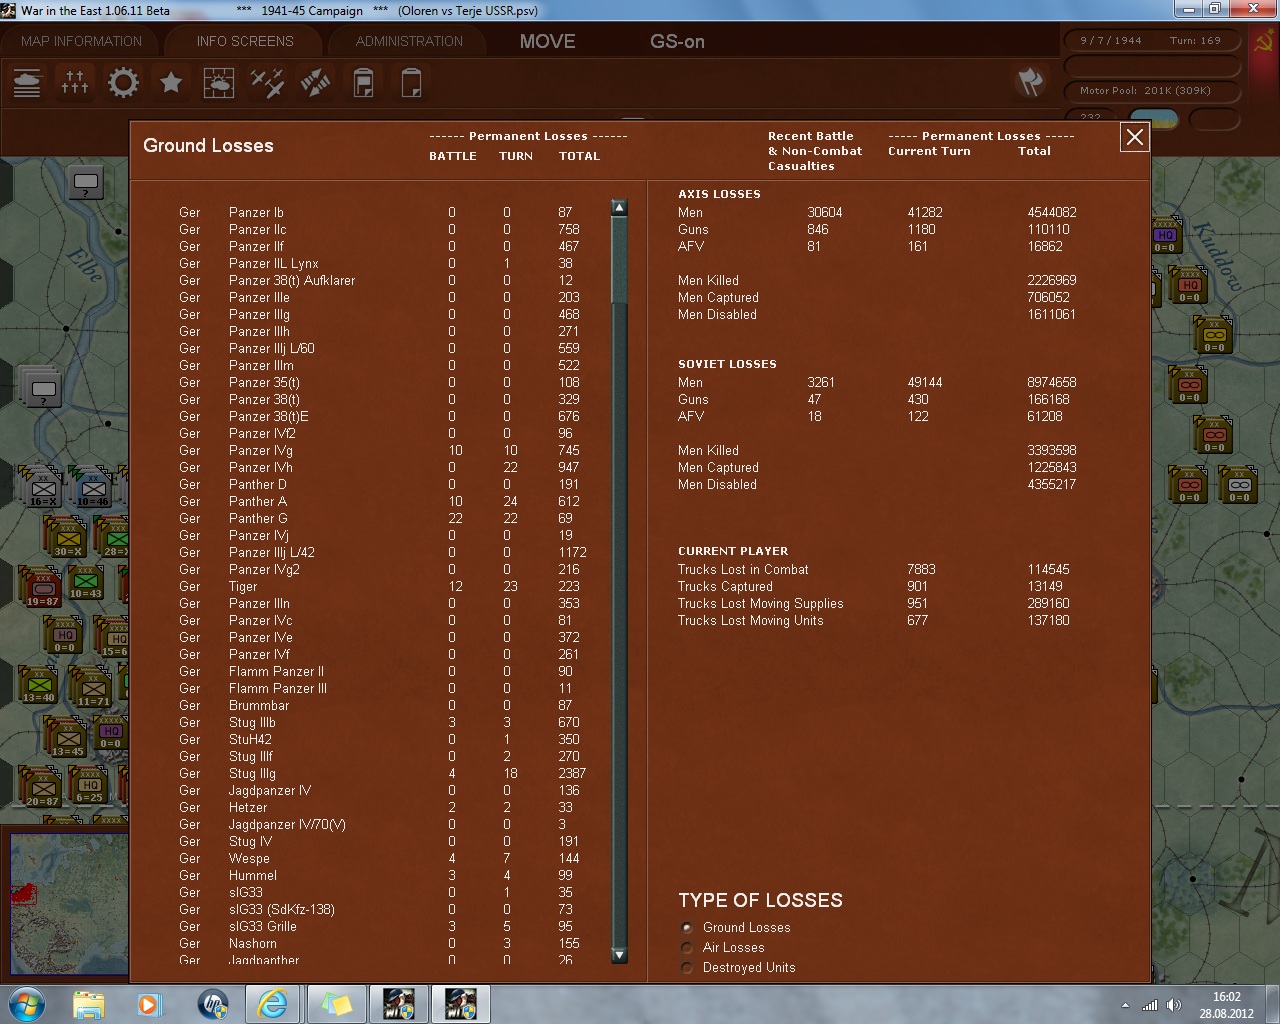The height and width of the screenshot is (1024, 1280).
Task: Click the Motor Pool status field
Action: [1152, 90]
